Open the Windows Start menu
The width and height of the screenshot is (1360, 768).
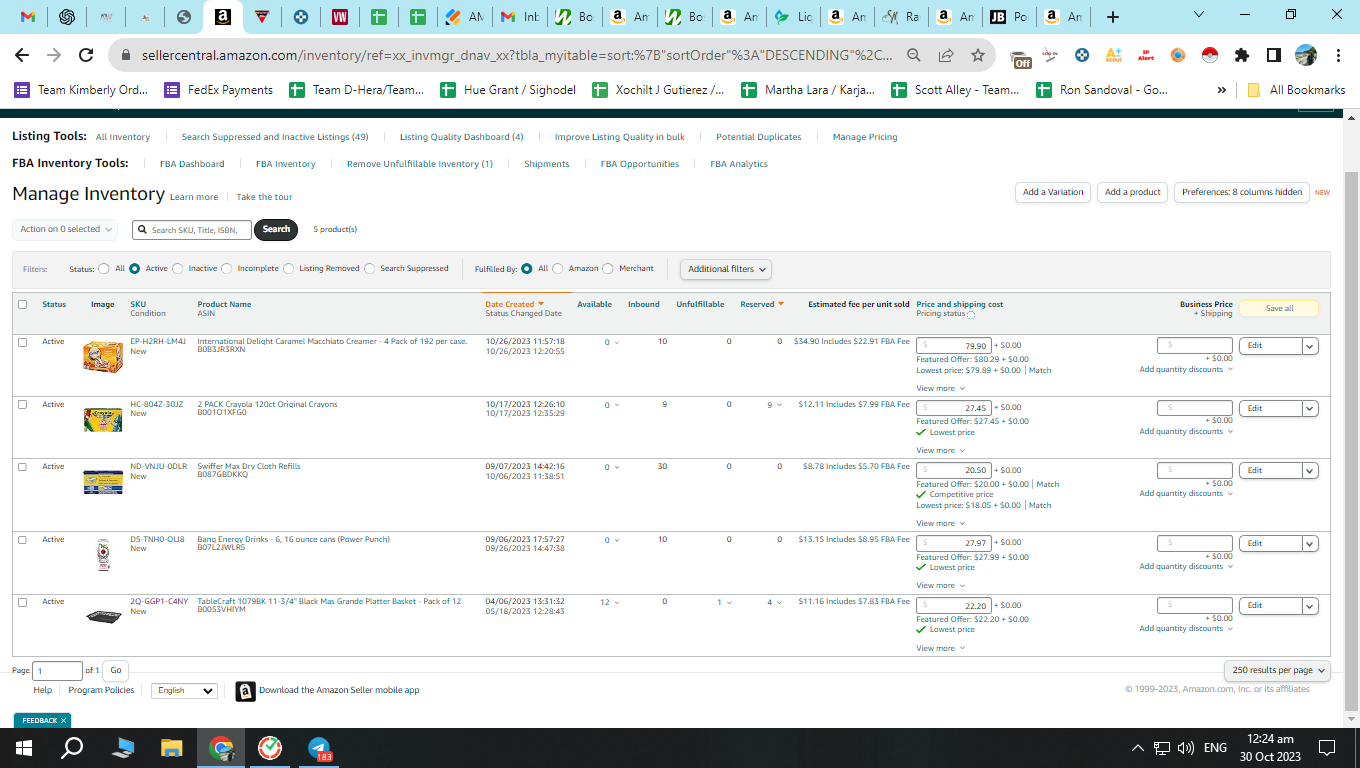[24, 747]
